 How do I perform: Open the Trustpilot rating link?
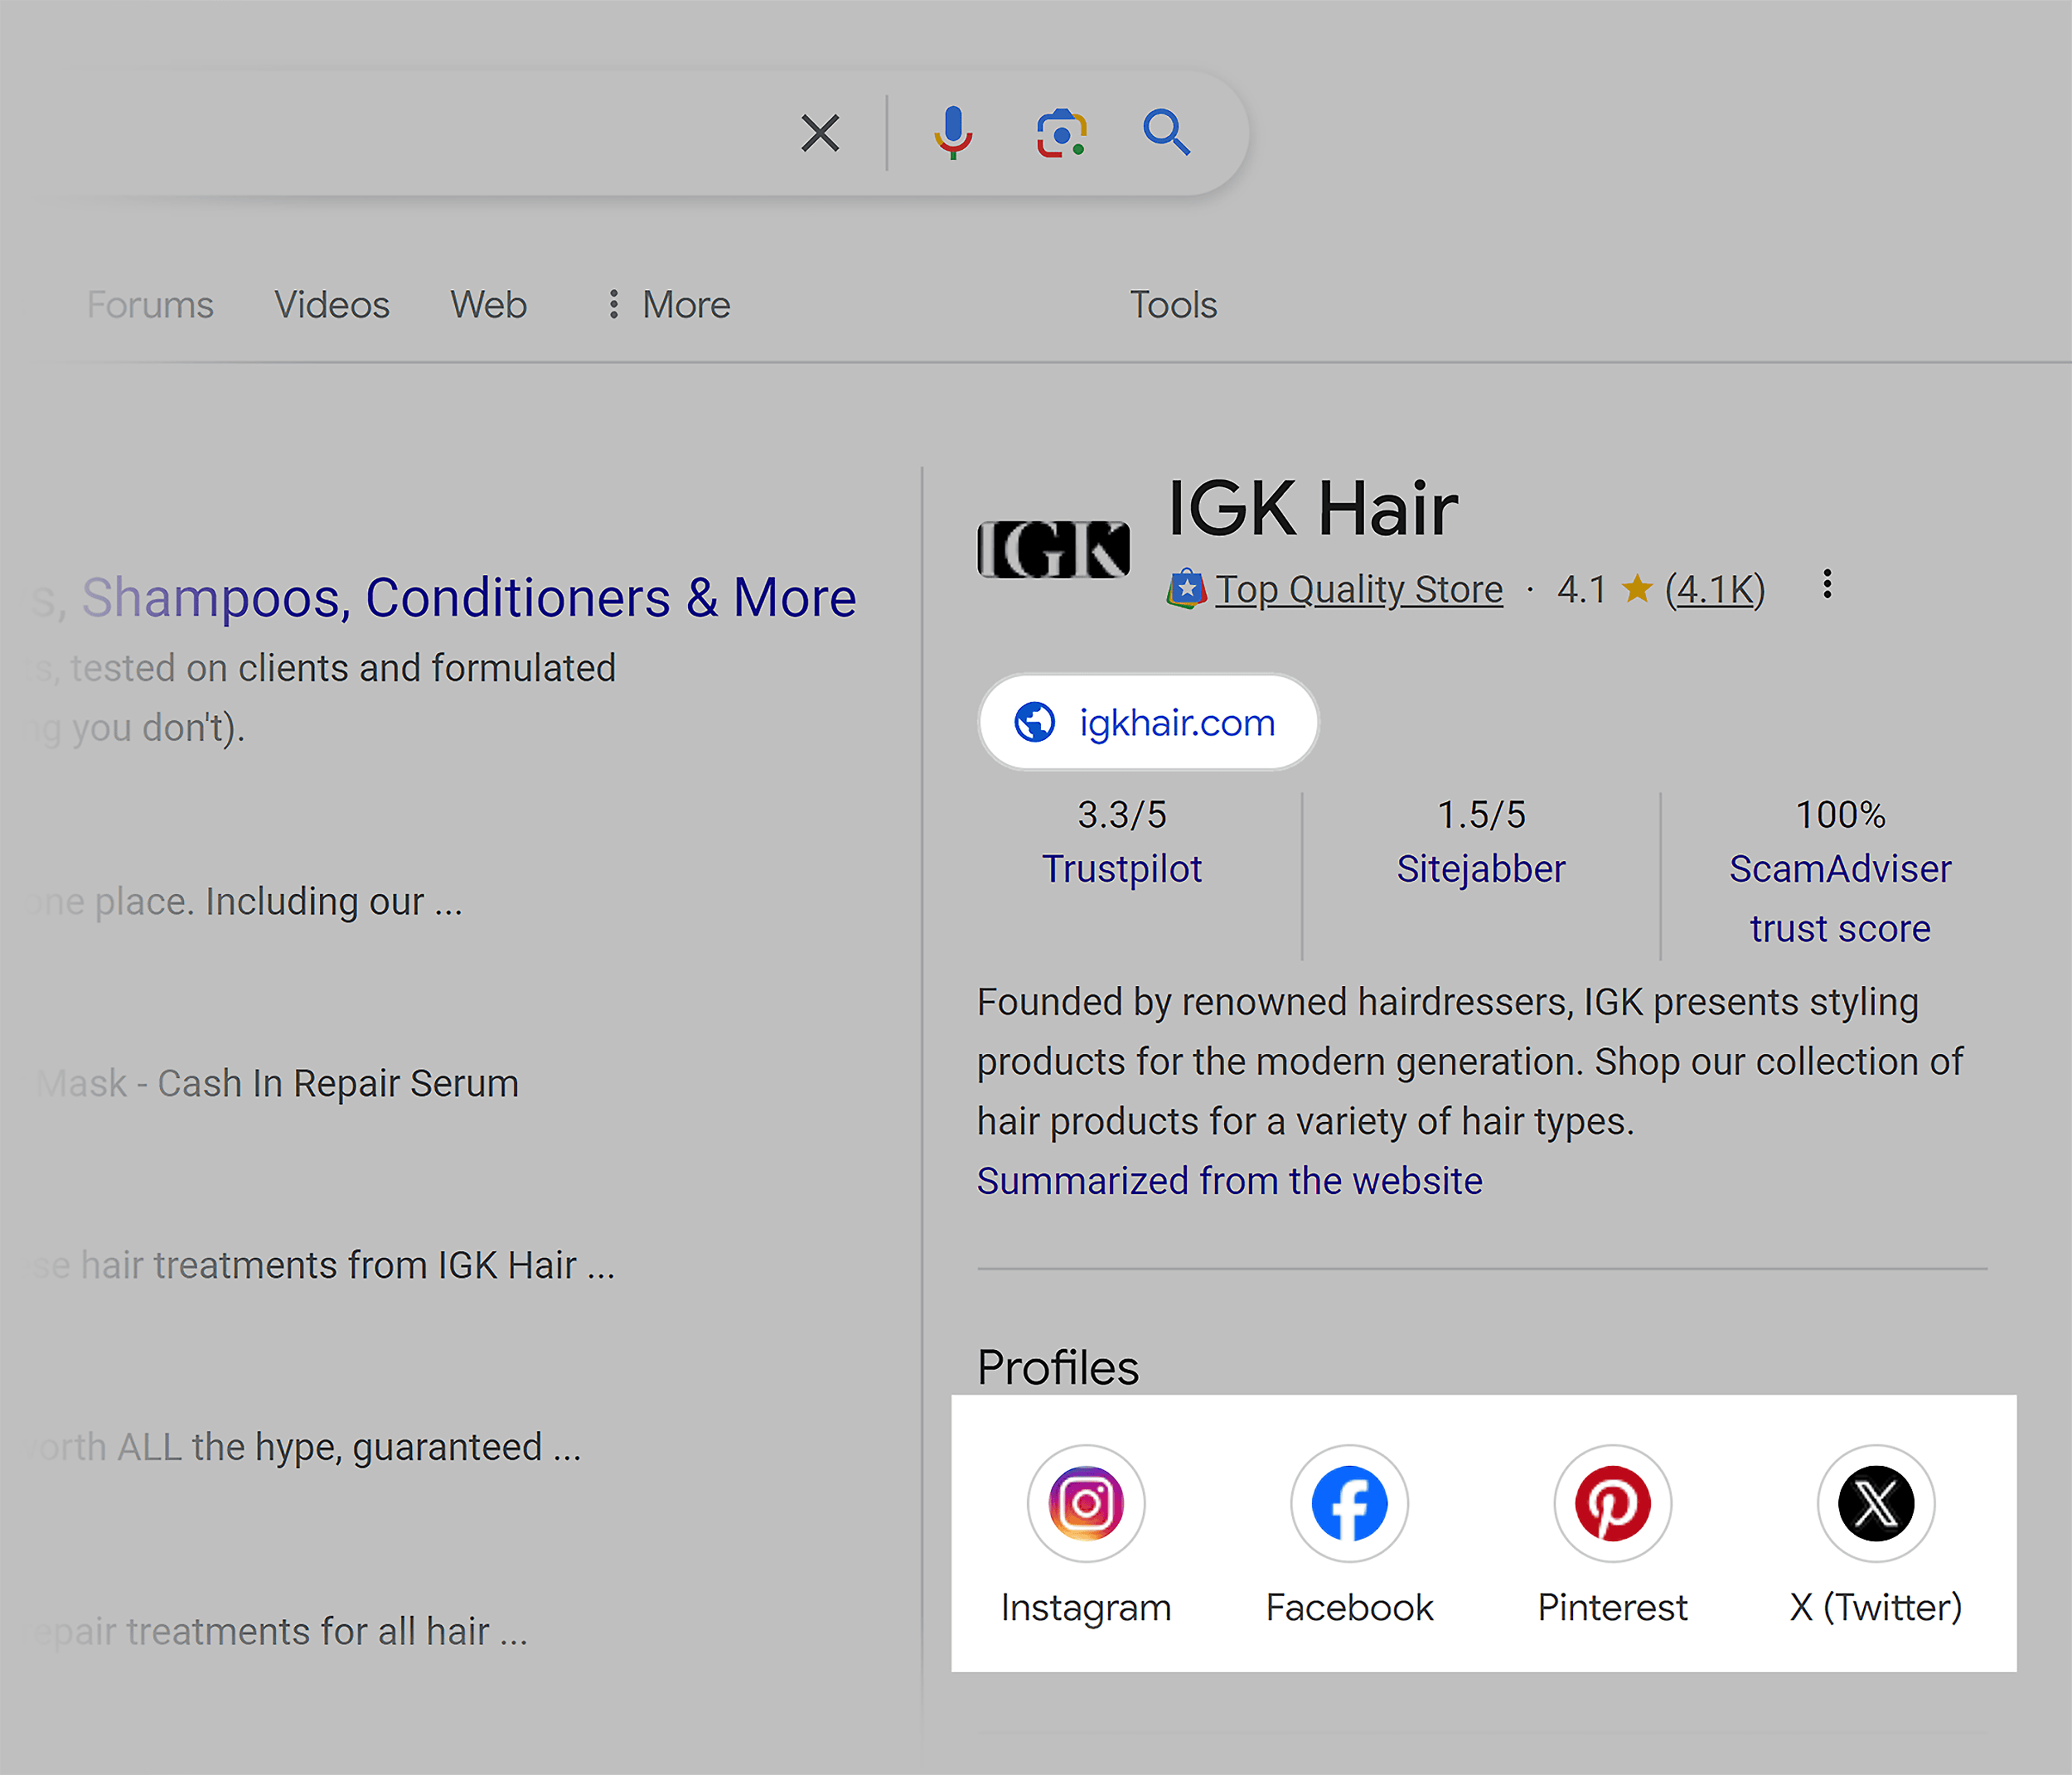[x=1122, y=869]
